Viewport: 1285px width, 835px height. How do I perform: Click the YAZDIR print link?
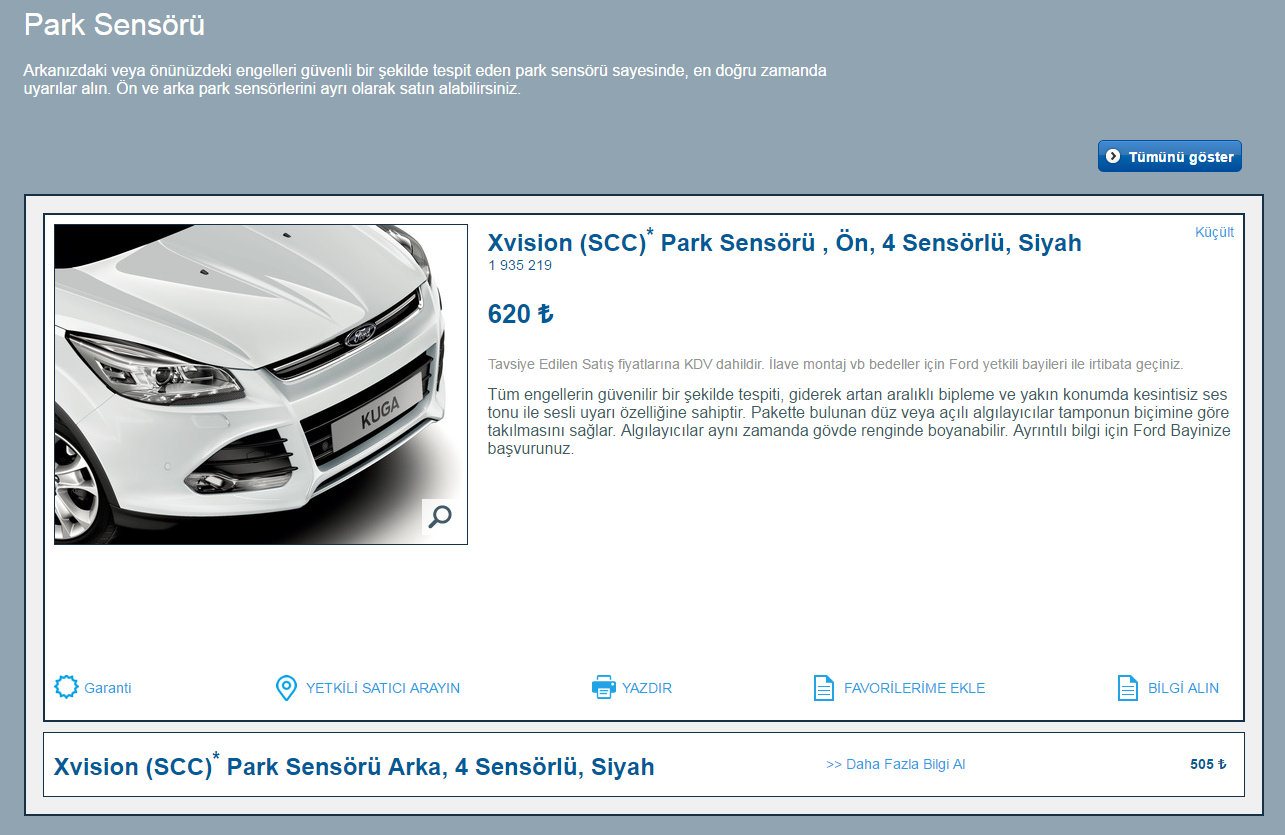[647, 688]
